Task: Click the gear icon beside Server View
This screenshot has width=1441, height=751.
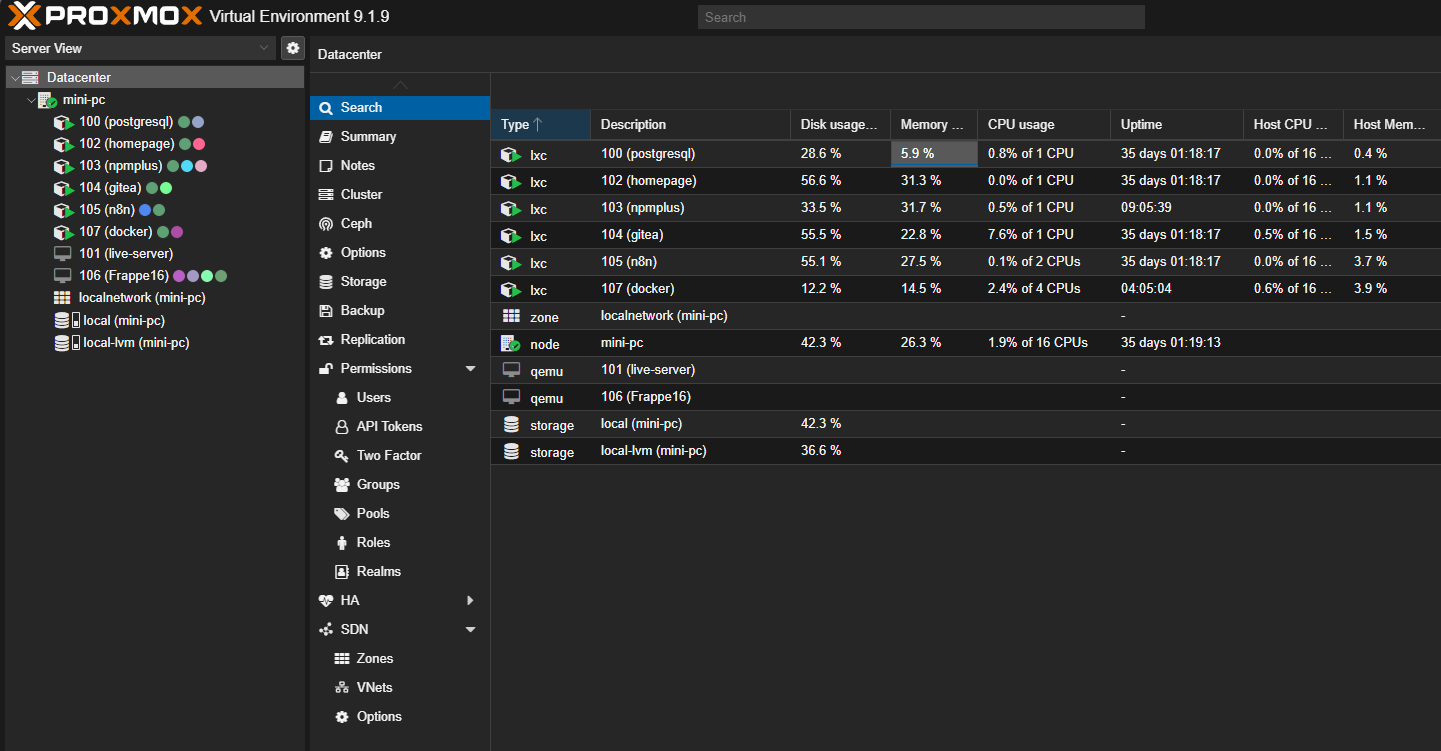Action: (292, 47)
